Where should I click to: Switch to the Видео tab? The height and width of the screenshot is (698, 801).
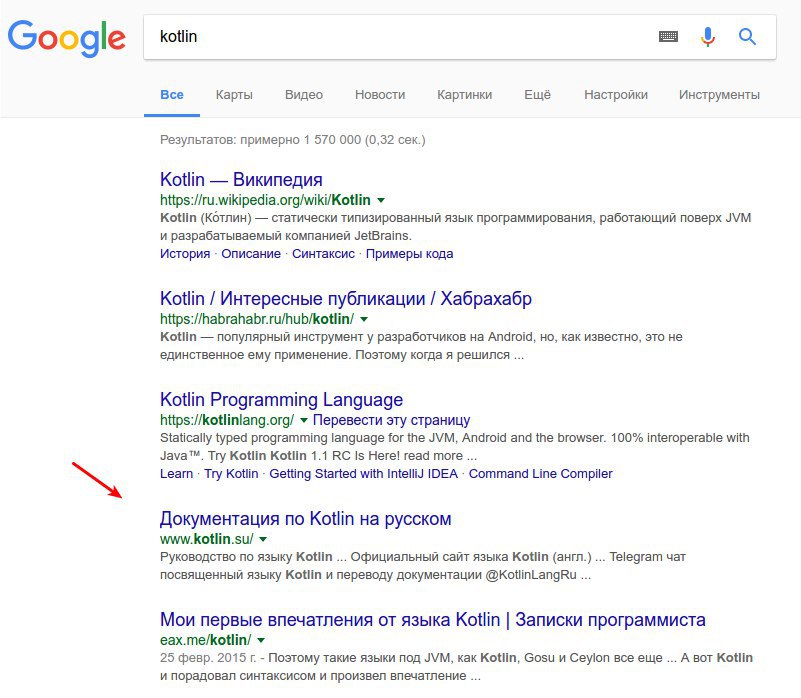pyautogui.click(x=304, y=95)
